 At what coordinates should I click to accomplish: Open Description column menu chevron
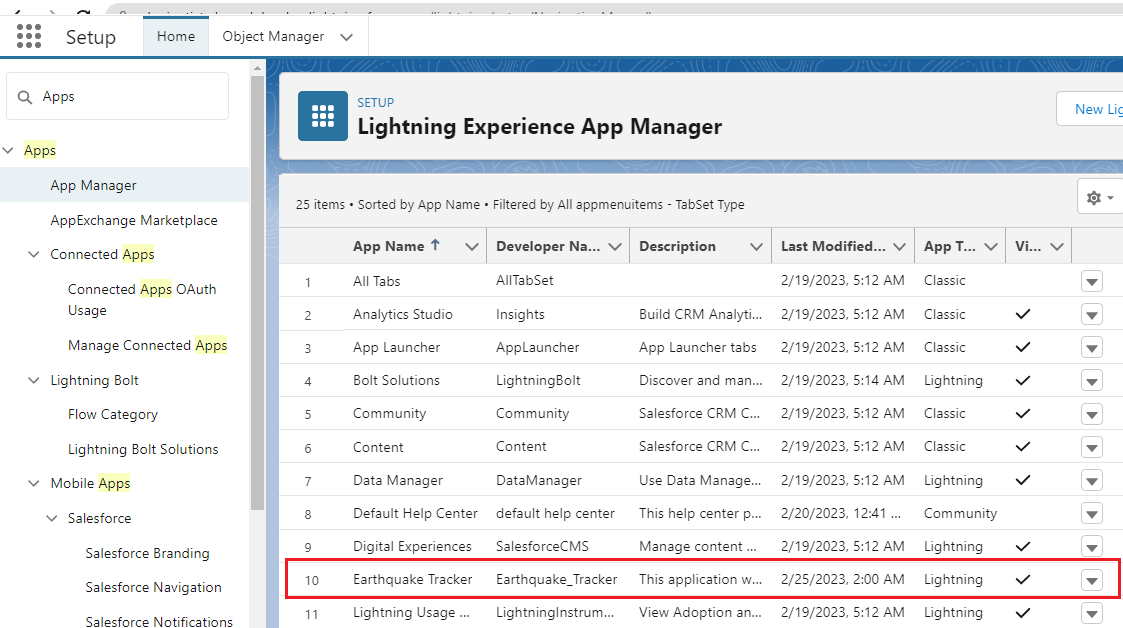pyautogui.click(x=756, y=246)
